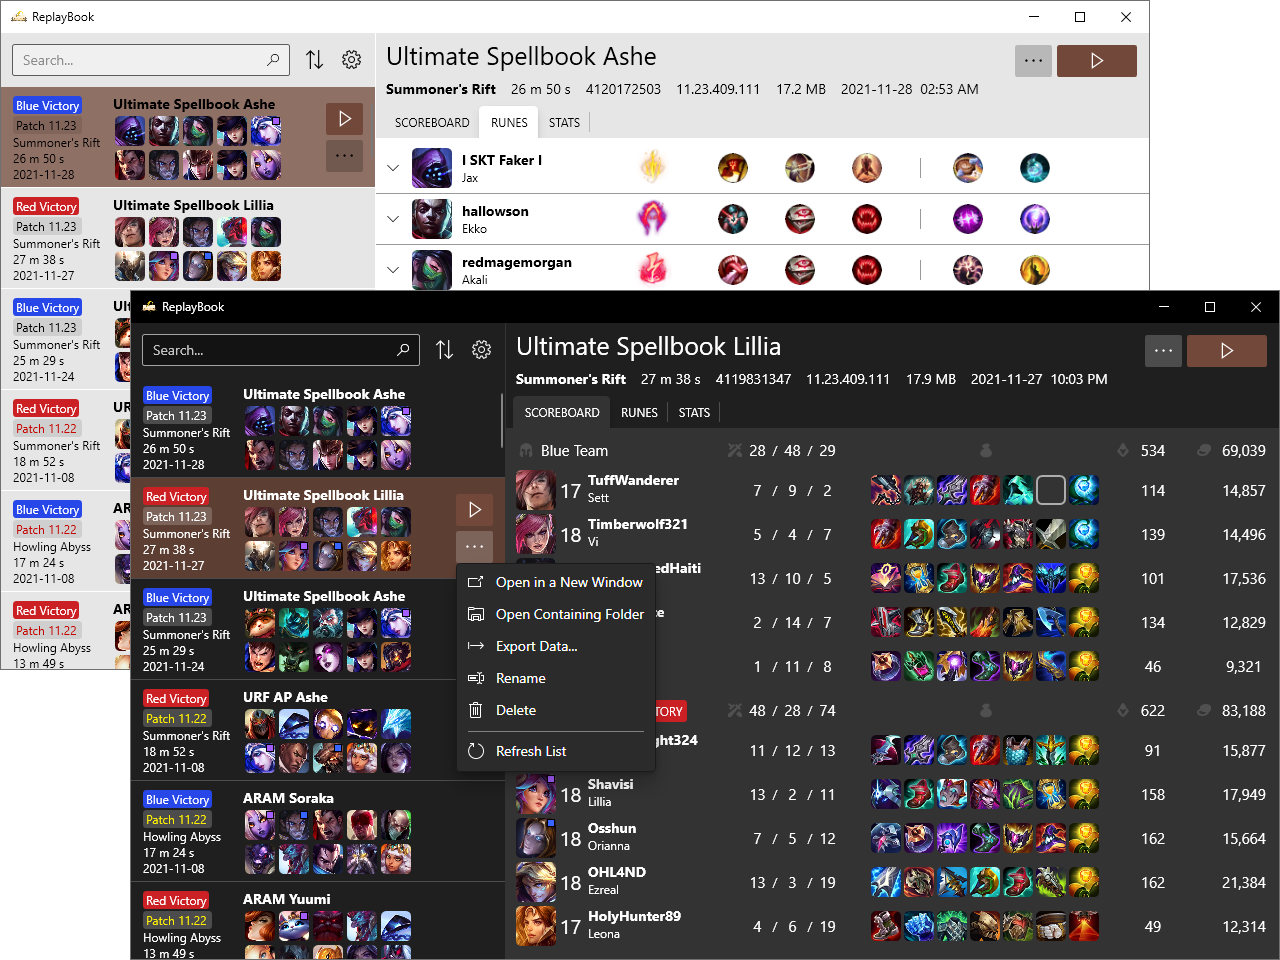Switch to STATS tab in light window

pyautogui.click(x=564, y=122)
